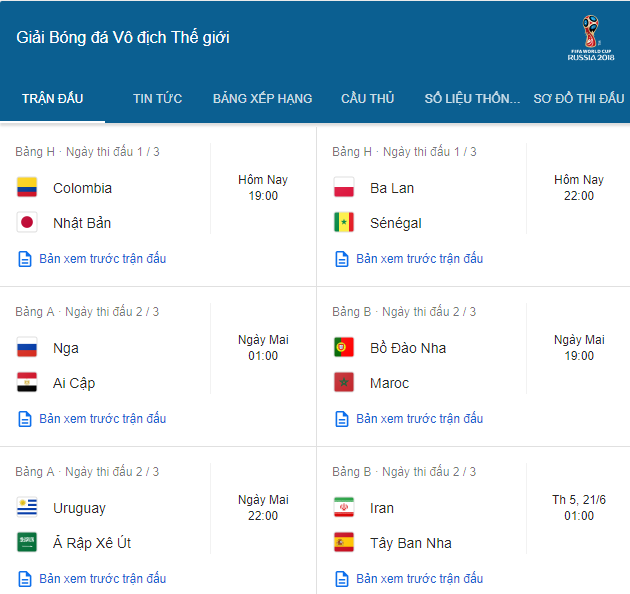This screenshot has width=630, height=594.
Task: Click the Portugal flag icon
Action: pos(344,348)
